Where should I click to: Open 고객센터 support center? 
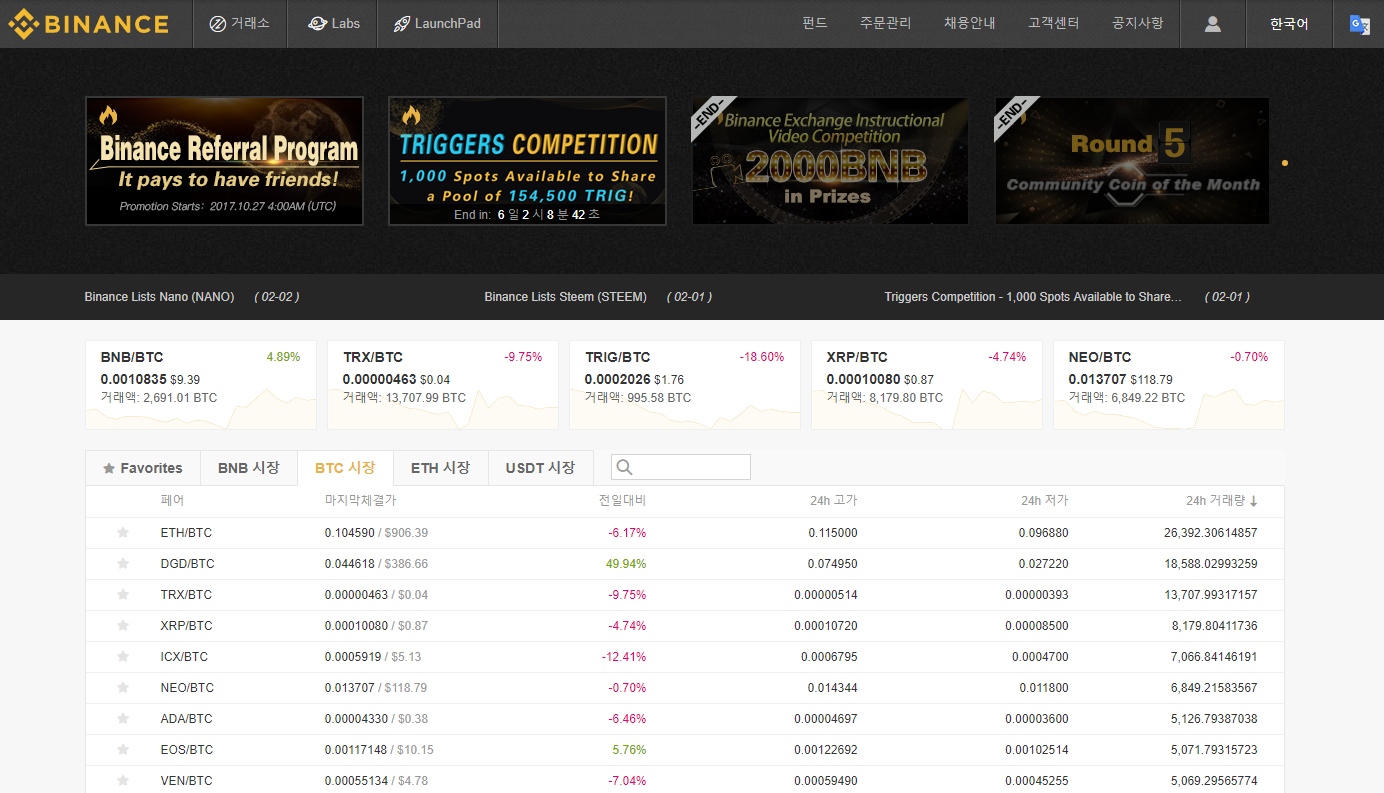coord(1054,23)
